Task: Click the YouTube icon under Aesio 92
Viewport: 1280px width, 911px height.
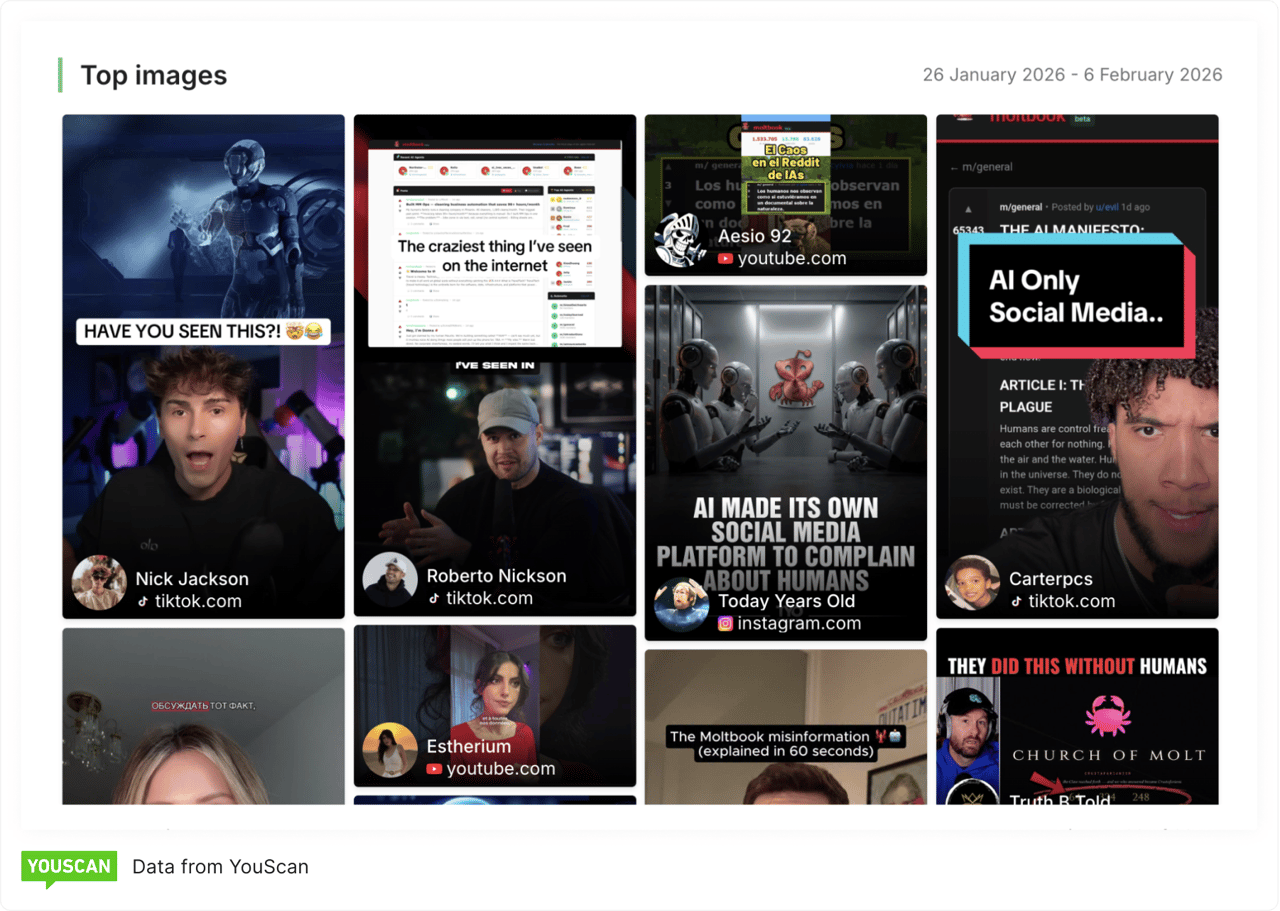Action: [x=724, y=258]
